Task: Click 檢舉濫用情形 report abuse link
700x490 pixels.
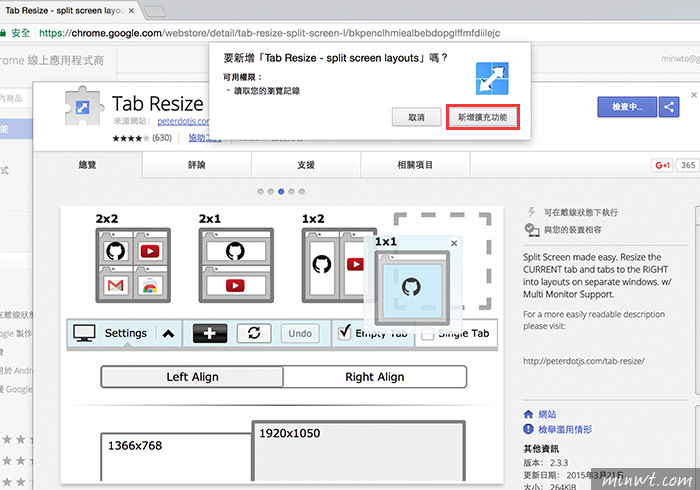Action: tap(565, 429)
